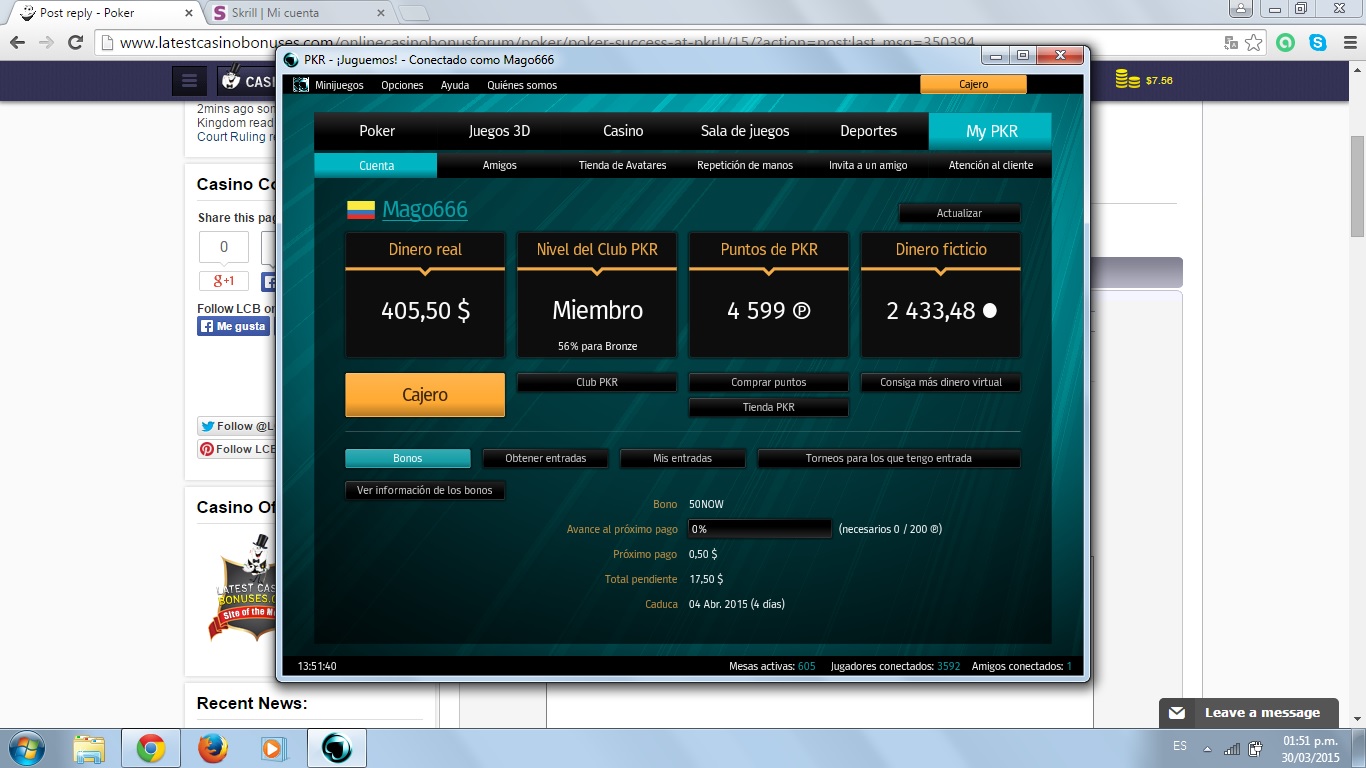This screenshot has height=768, width=1366.
Task: Switch to the PKR app in the taskbar
Action: pos(337,748)
